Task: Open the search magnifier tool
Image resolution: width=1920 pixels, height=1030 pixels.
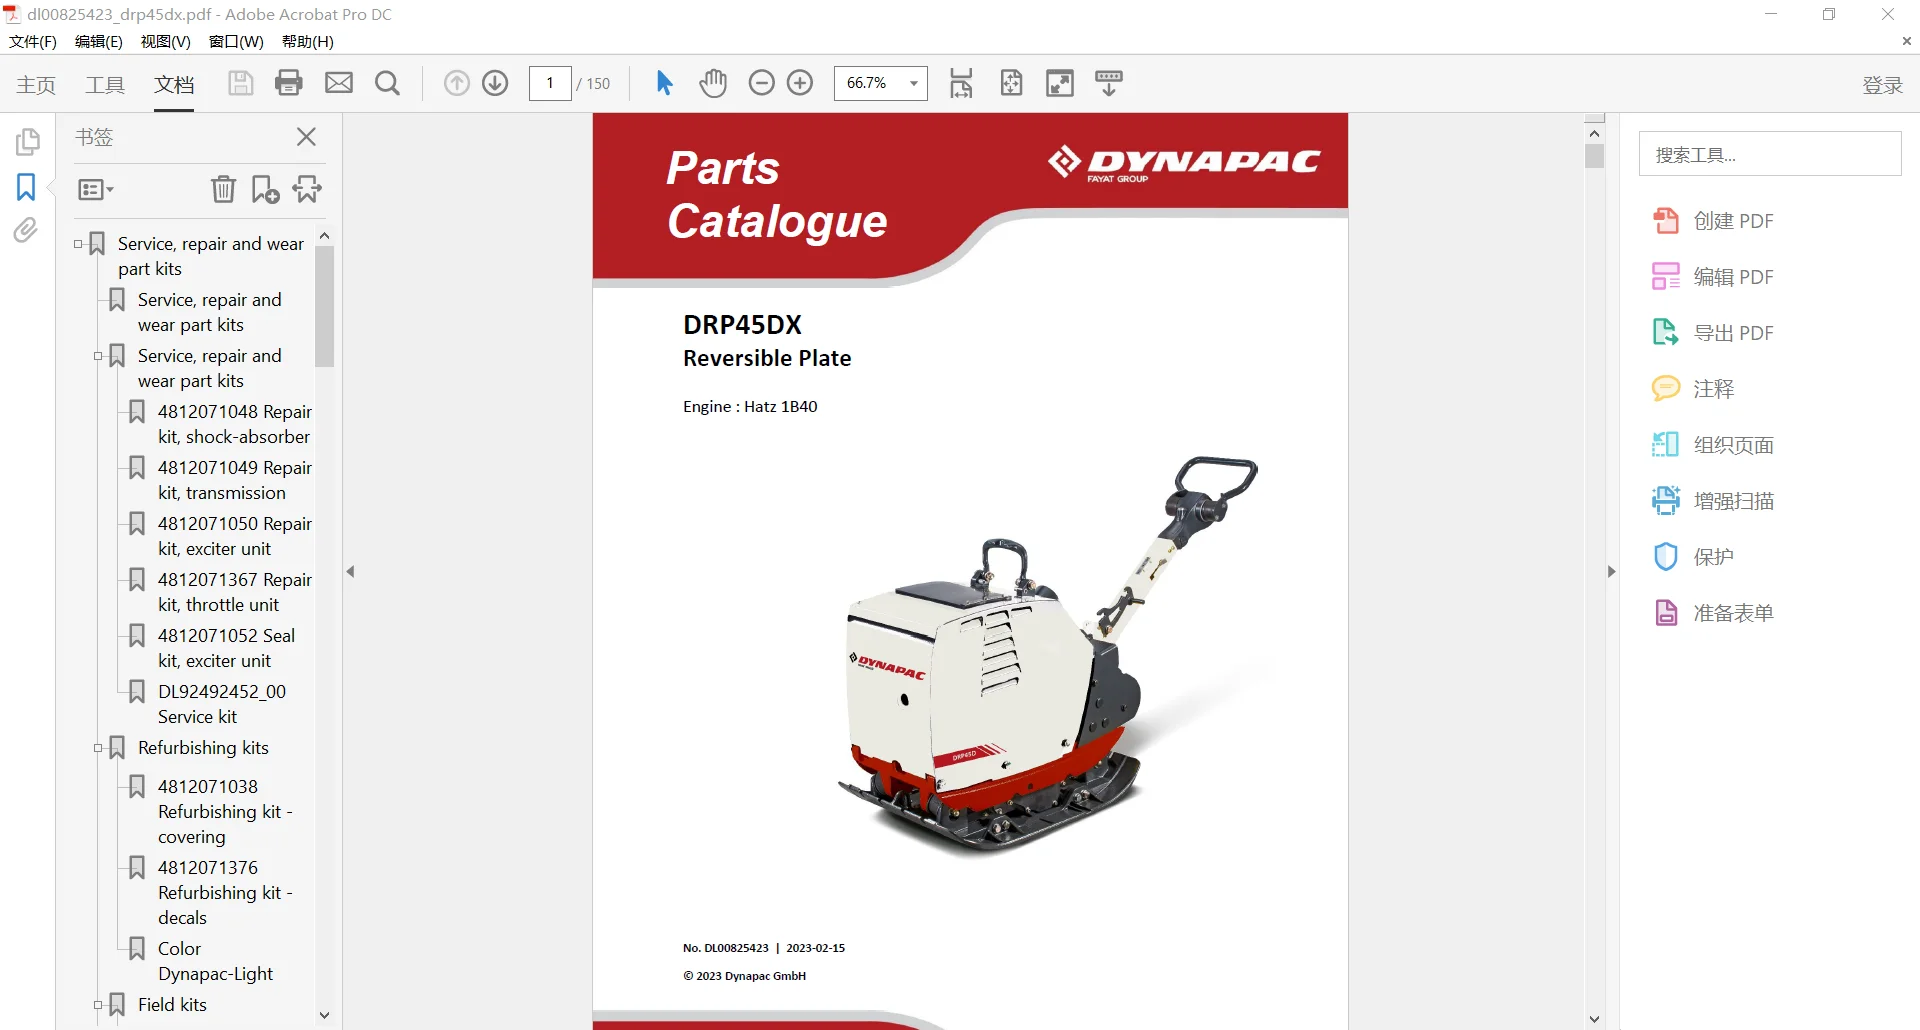Action: (387, 83)
